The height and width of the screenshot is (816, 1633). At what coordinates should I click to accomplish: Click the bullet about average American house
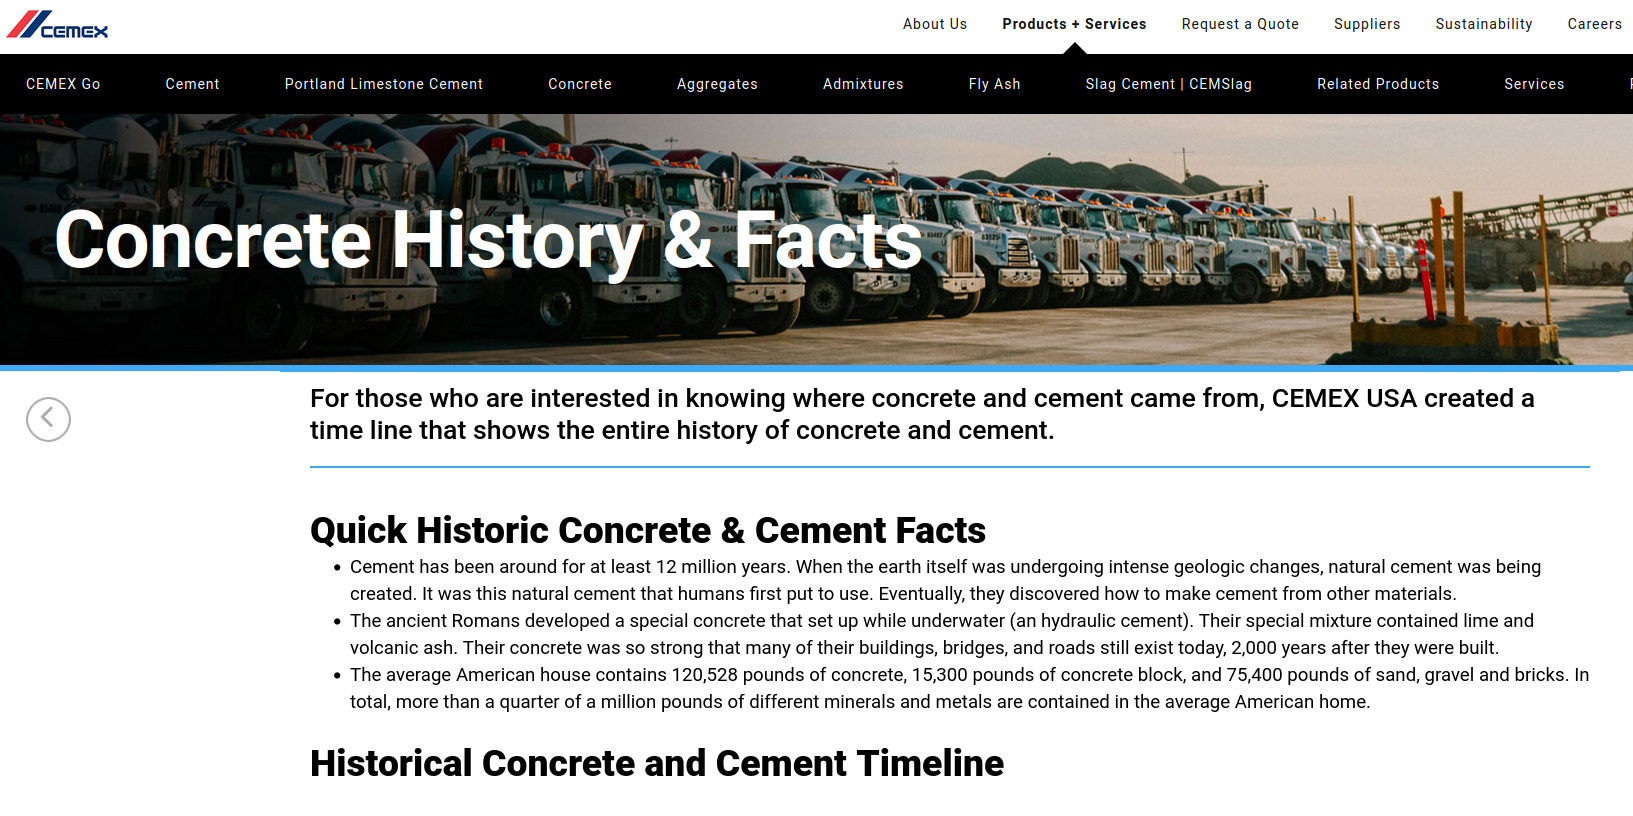[x=969, y=688]
